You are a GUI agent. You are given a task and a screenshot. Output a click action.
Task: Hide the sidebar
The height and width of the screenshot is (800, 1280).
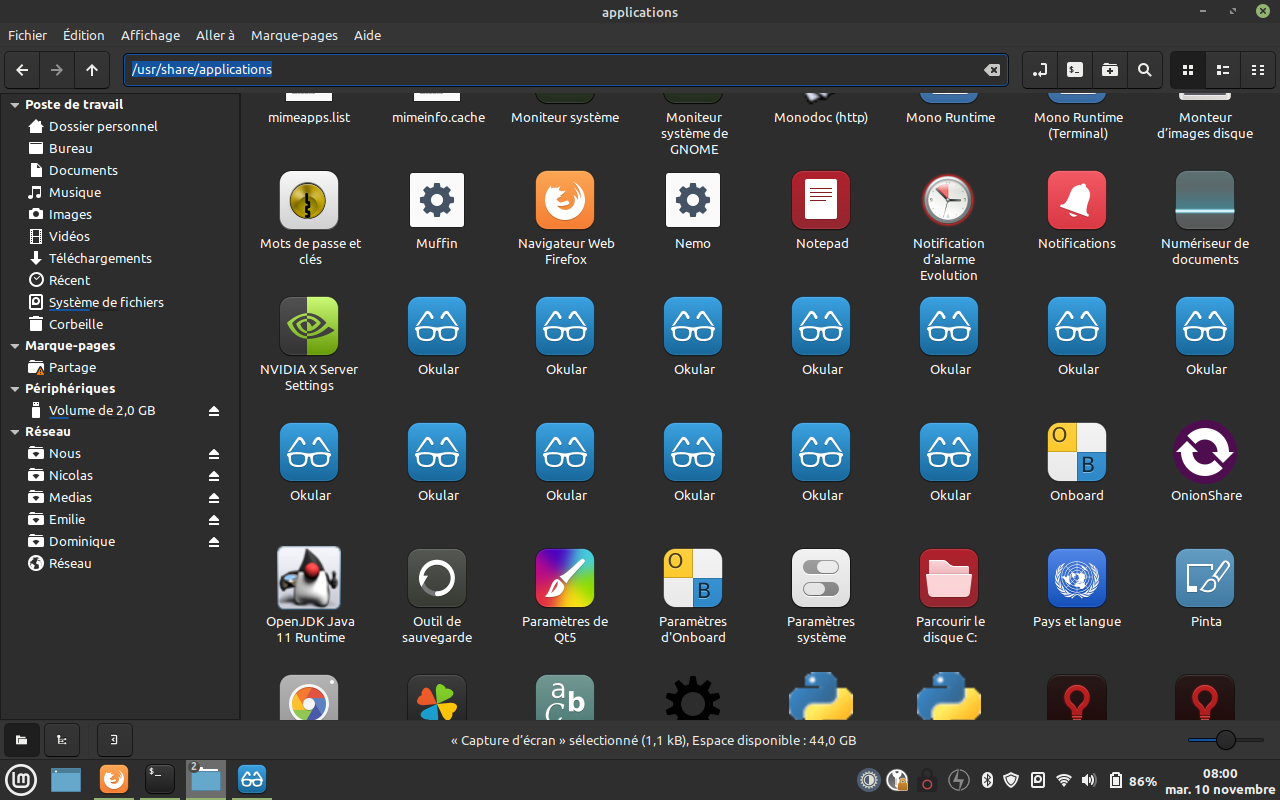[114, 740]
